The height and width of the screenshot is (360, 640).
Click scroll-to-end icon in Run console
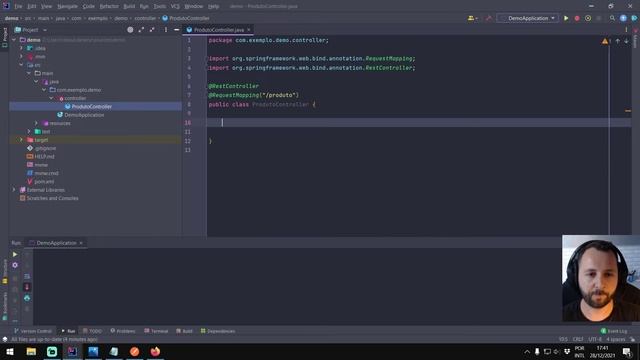point(27,287)
